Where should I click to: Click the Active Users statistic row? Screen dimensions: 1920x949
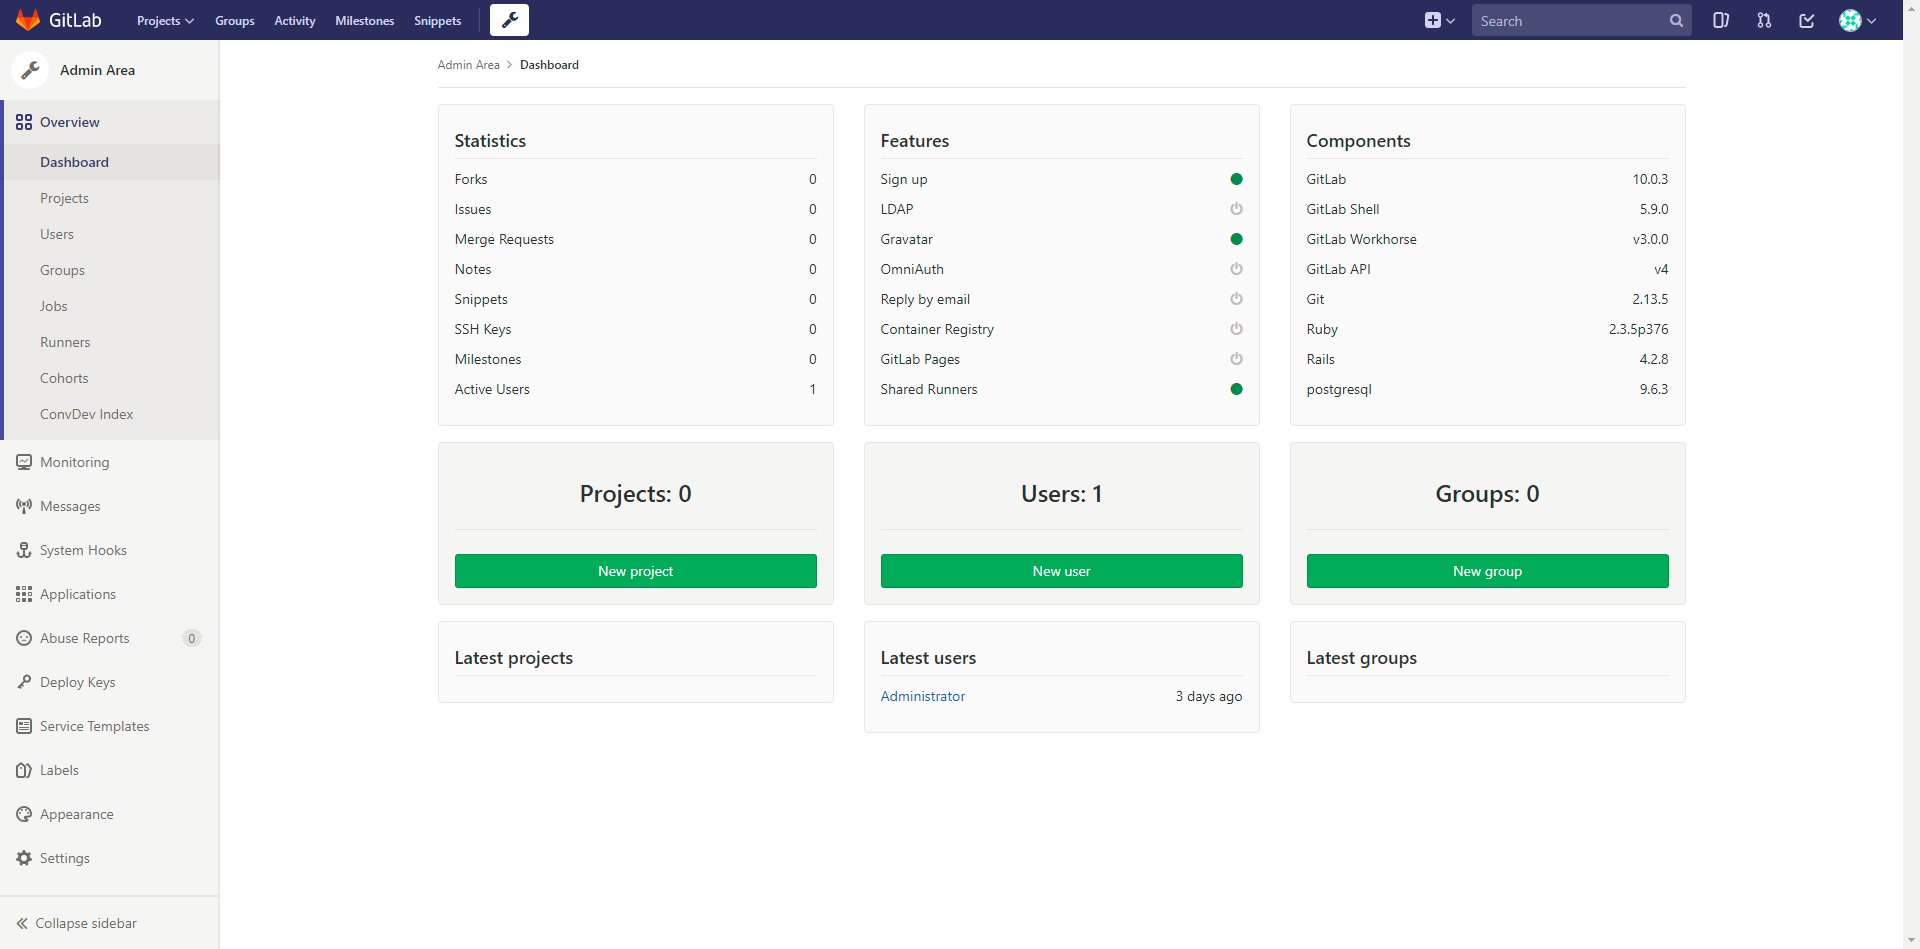[x=635, y=389]
